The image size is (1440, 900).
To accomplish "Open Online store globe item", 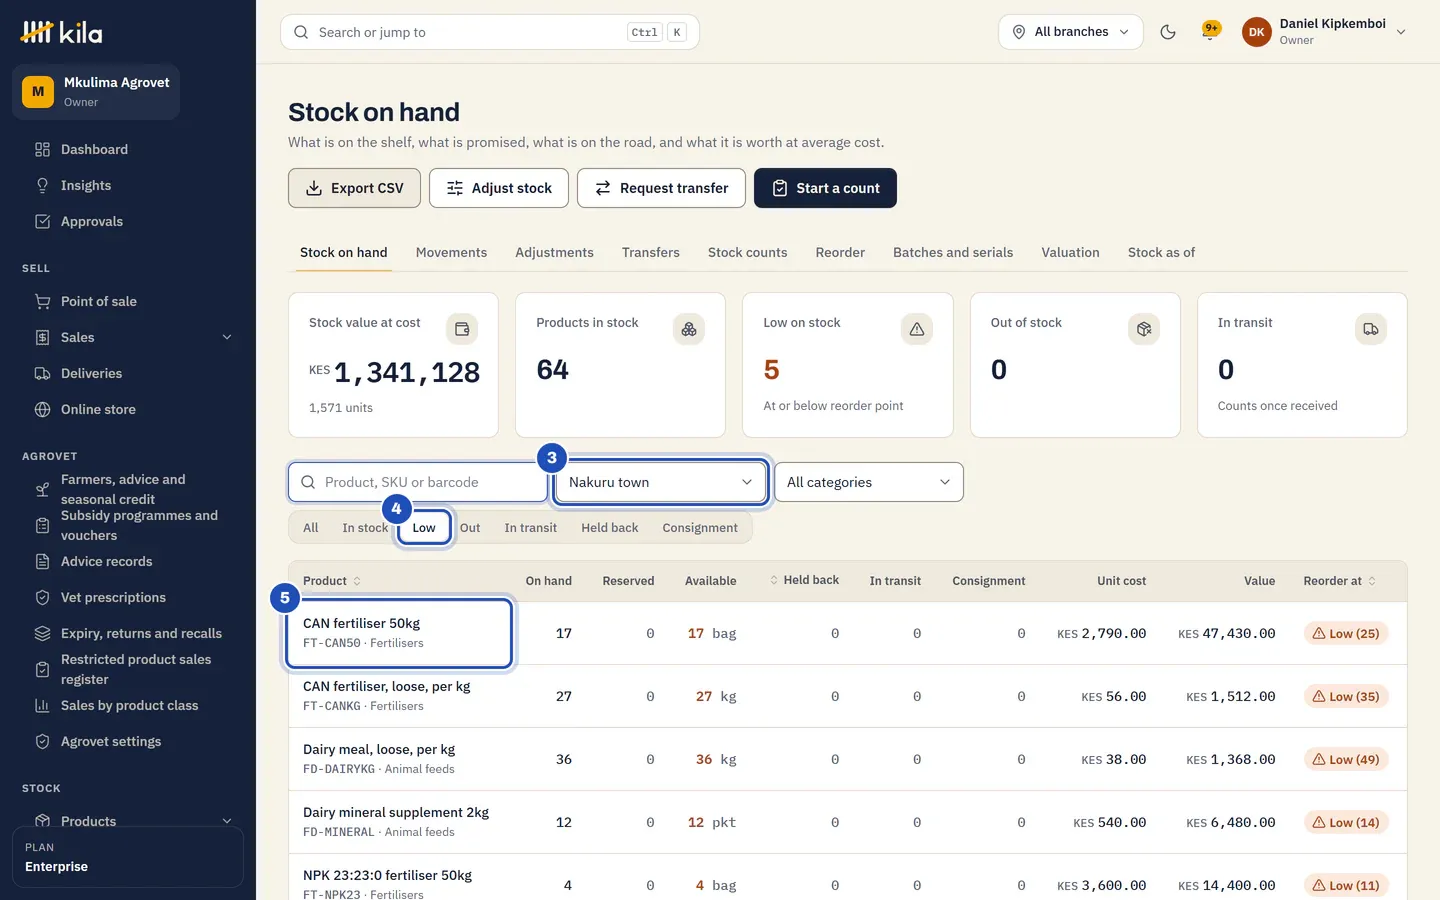I will click(x=128, y=409).
